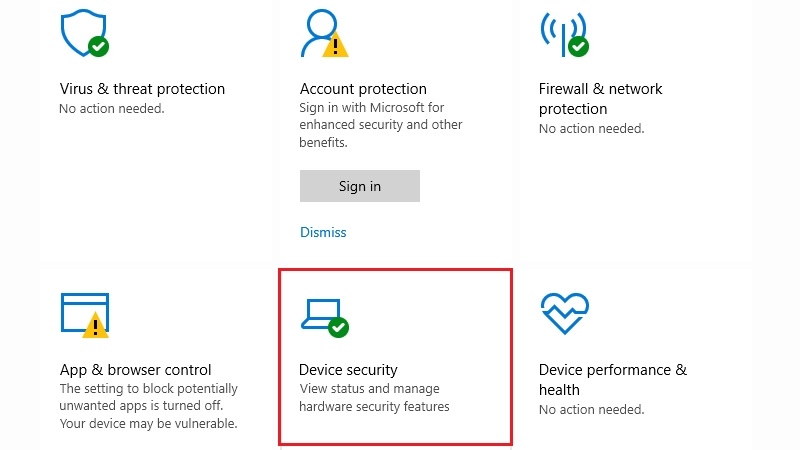The height and width of the screenshot is (450, 800).
Task: Click 'No action needed' under Virus protection
Action: point(112,109)
